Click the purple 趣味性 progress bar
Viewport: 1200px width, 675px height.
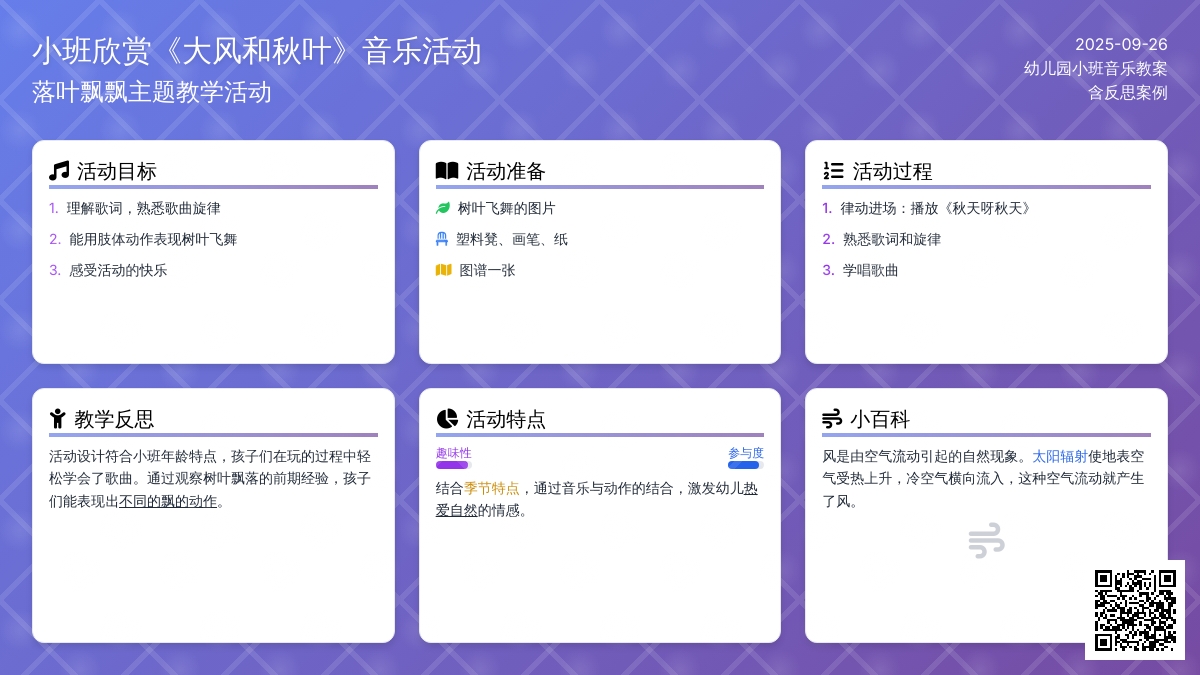(x=453, y=465)
